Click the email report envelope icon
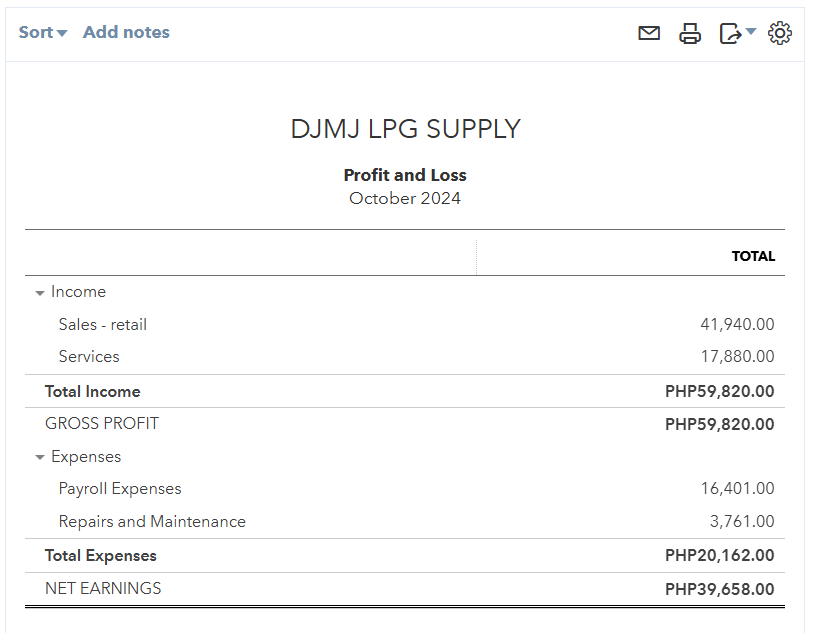This screenshot has width=827, height=633. point(649,33)
